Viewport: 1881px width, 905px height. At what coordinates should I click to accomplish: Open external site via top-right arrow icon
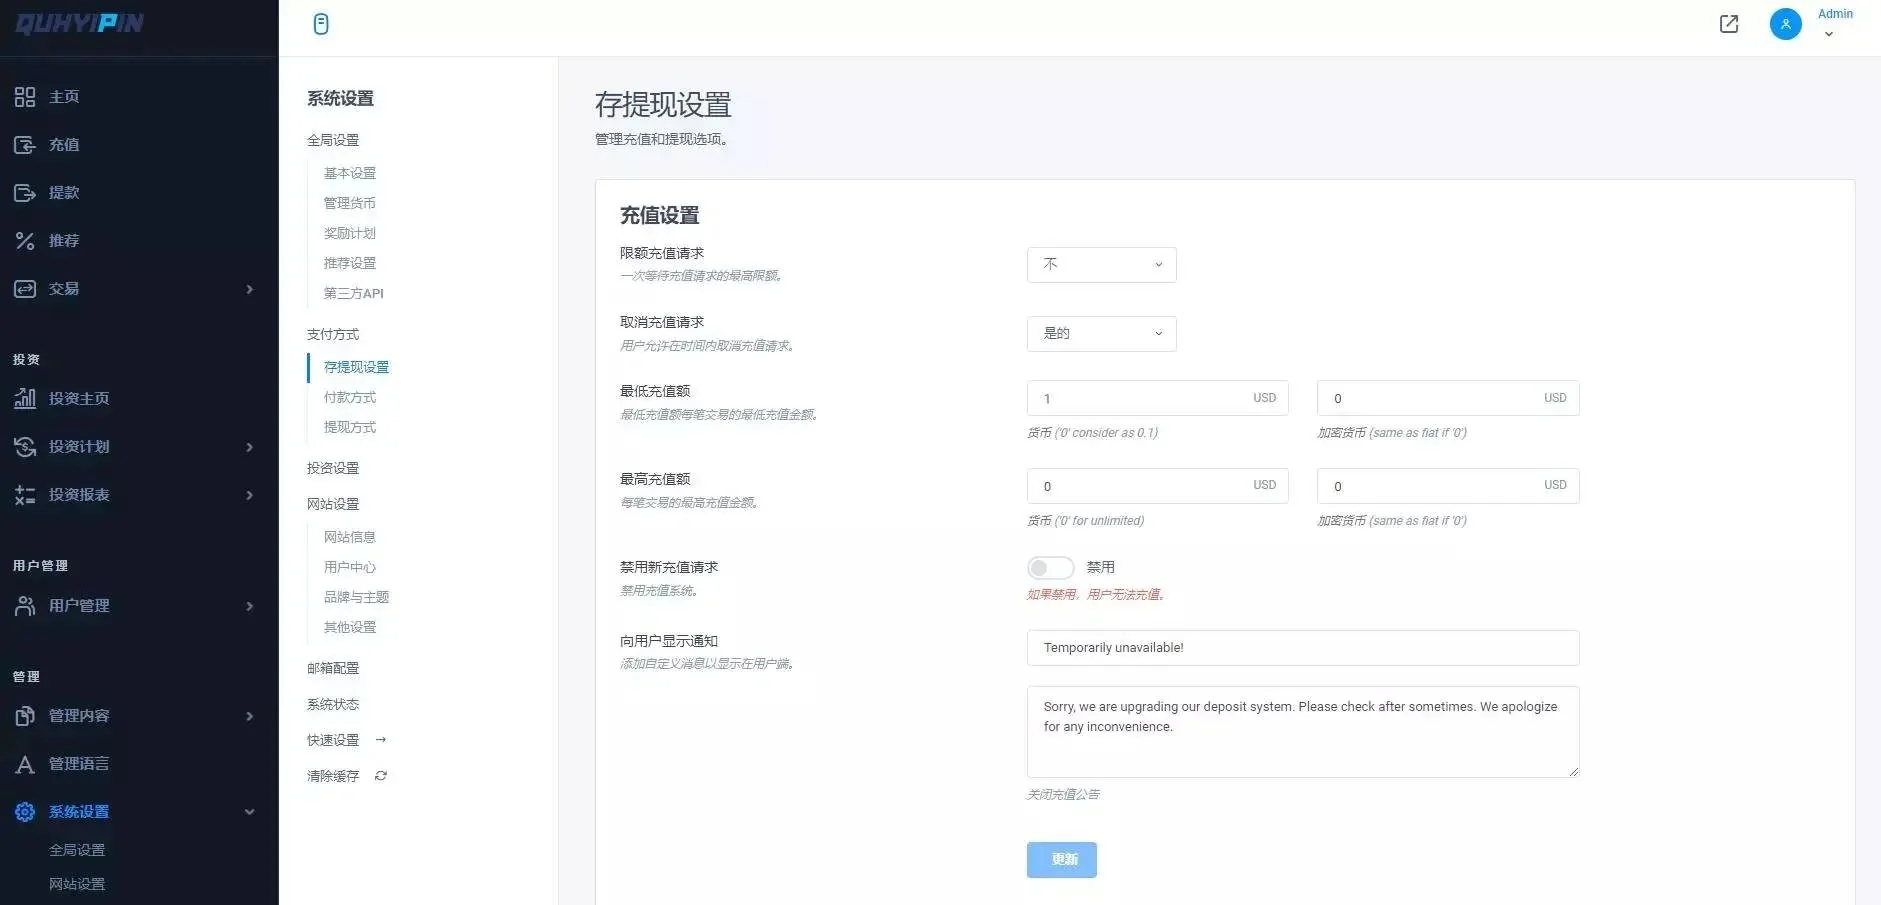pos(1728,24)
